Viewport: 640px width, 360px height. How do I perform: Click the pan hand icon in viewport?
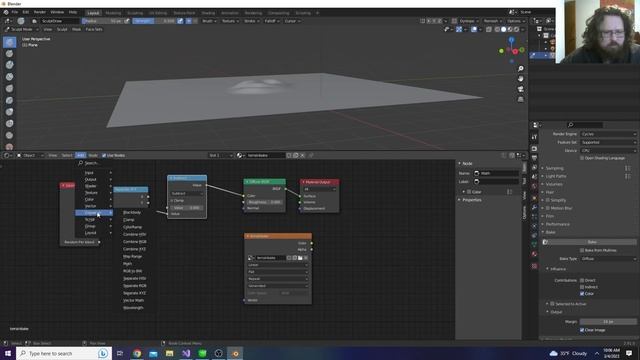(520, 78)
